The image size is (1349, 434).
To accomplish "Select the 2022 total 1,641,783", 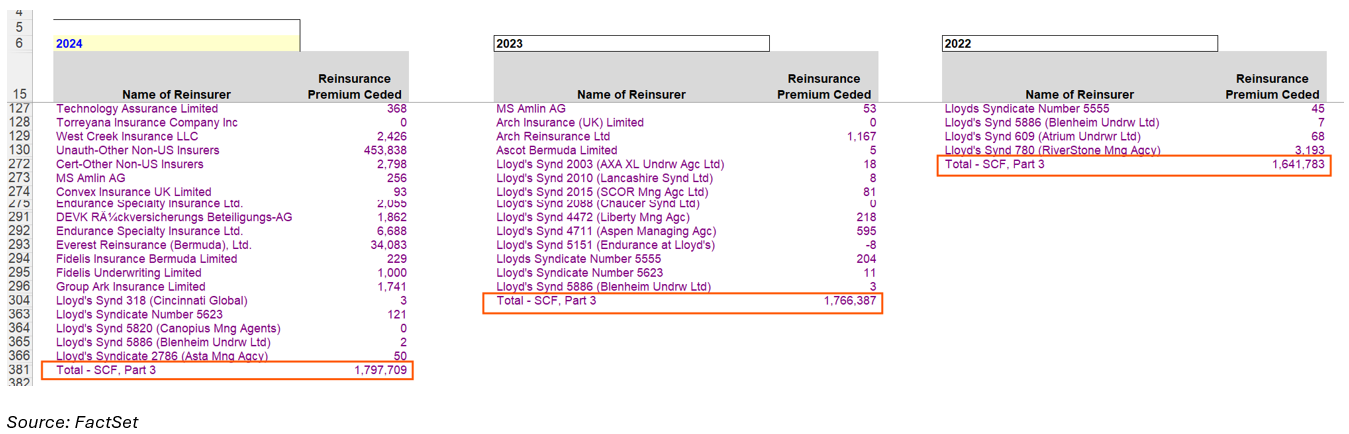I will [1298, 164].
